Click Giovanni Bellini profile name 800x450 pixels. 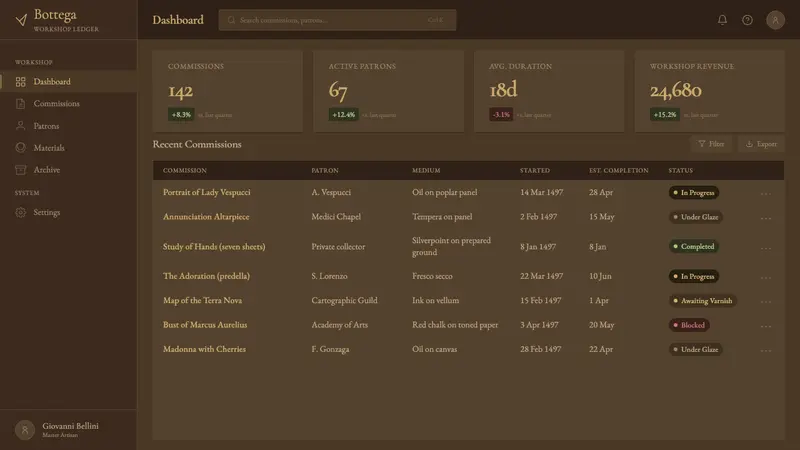point(70,426)
